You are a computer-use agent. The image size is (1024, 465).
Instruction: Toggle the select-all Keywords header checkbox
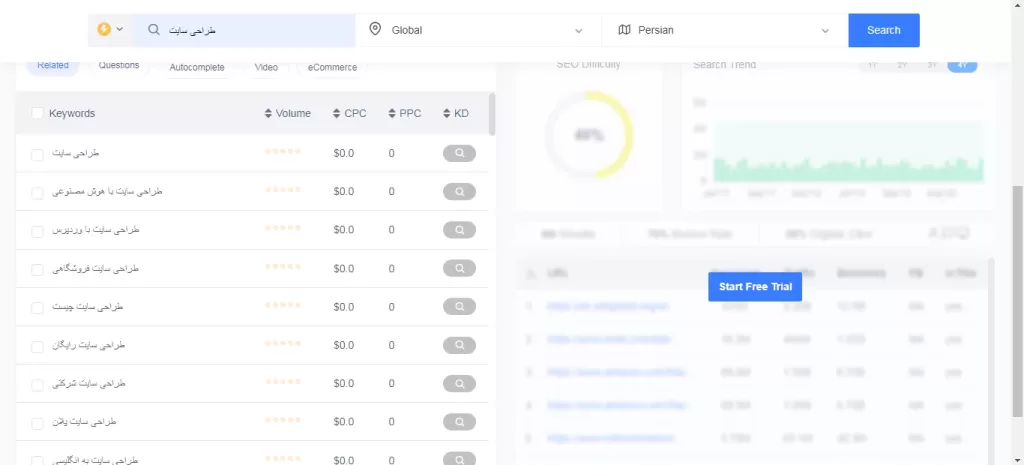(38, 114)
